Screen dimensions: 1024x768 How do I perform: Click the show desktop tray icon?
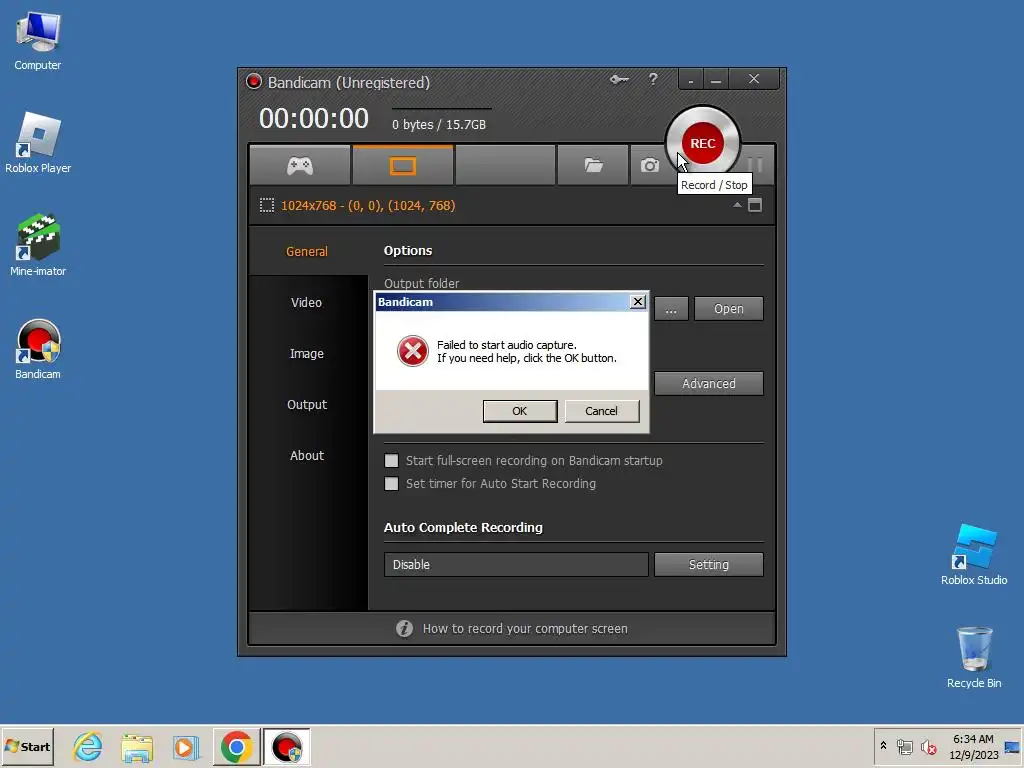(1012, 746)
